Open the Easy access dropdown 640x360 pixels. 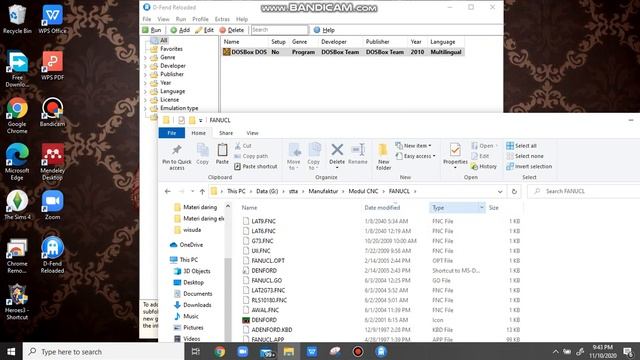[416, 156]
